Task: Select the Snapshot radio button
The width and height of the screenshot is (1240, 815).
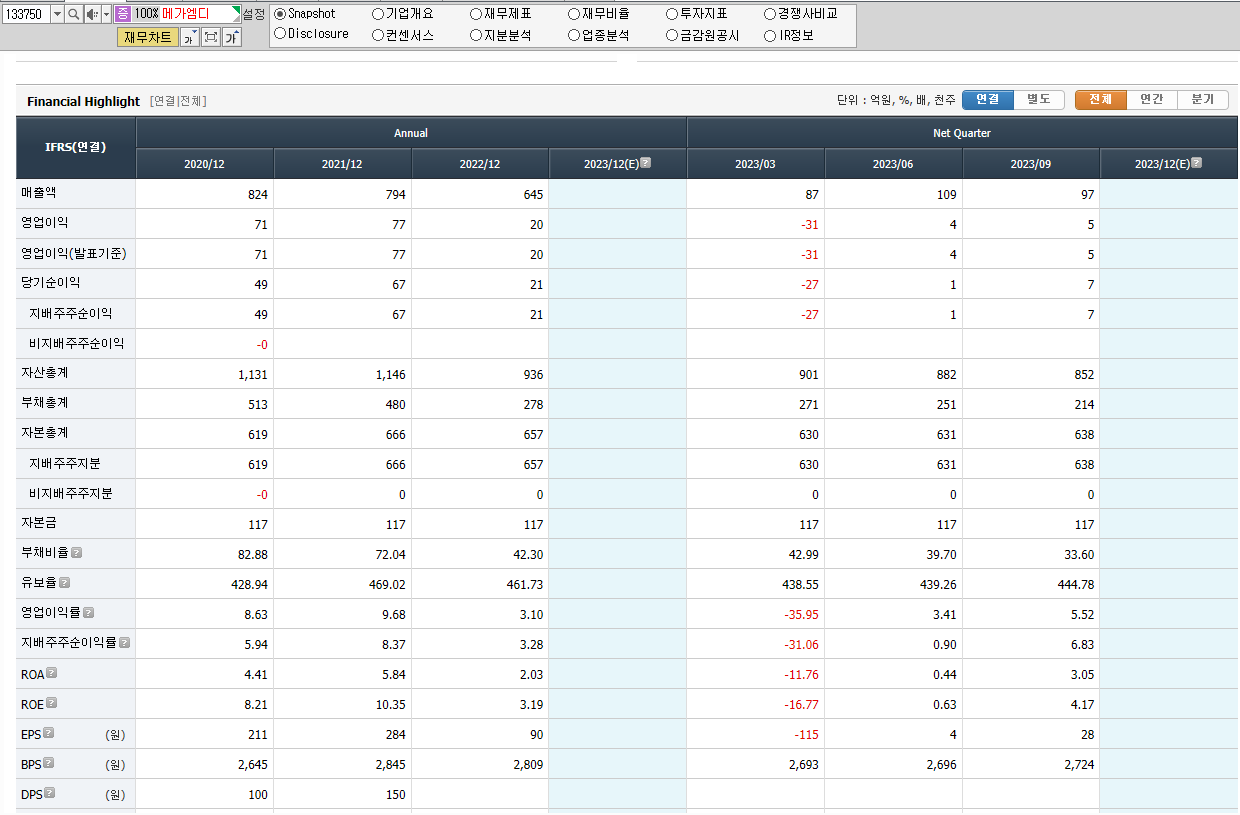Action: click(280, 14)
